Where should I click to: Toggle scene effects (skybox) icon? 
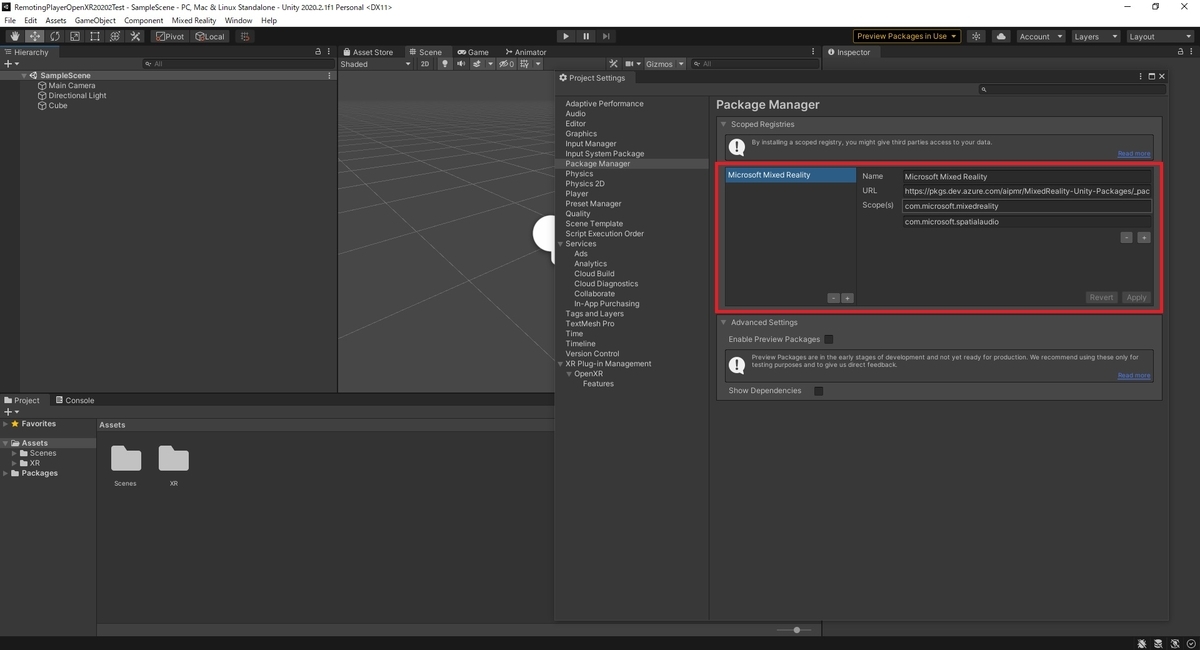[x=479, y=64]
